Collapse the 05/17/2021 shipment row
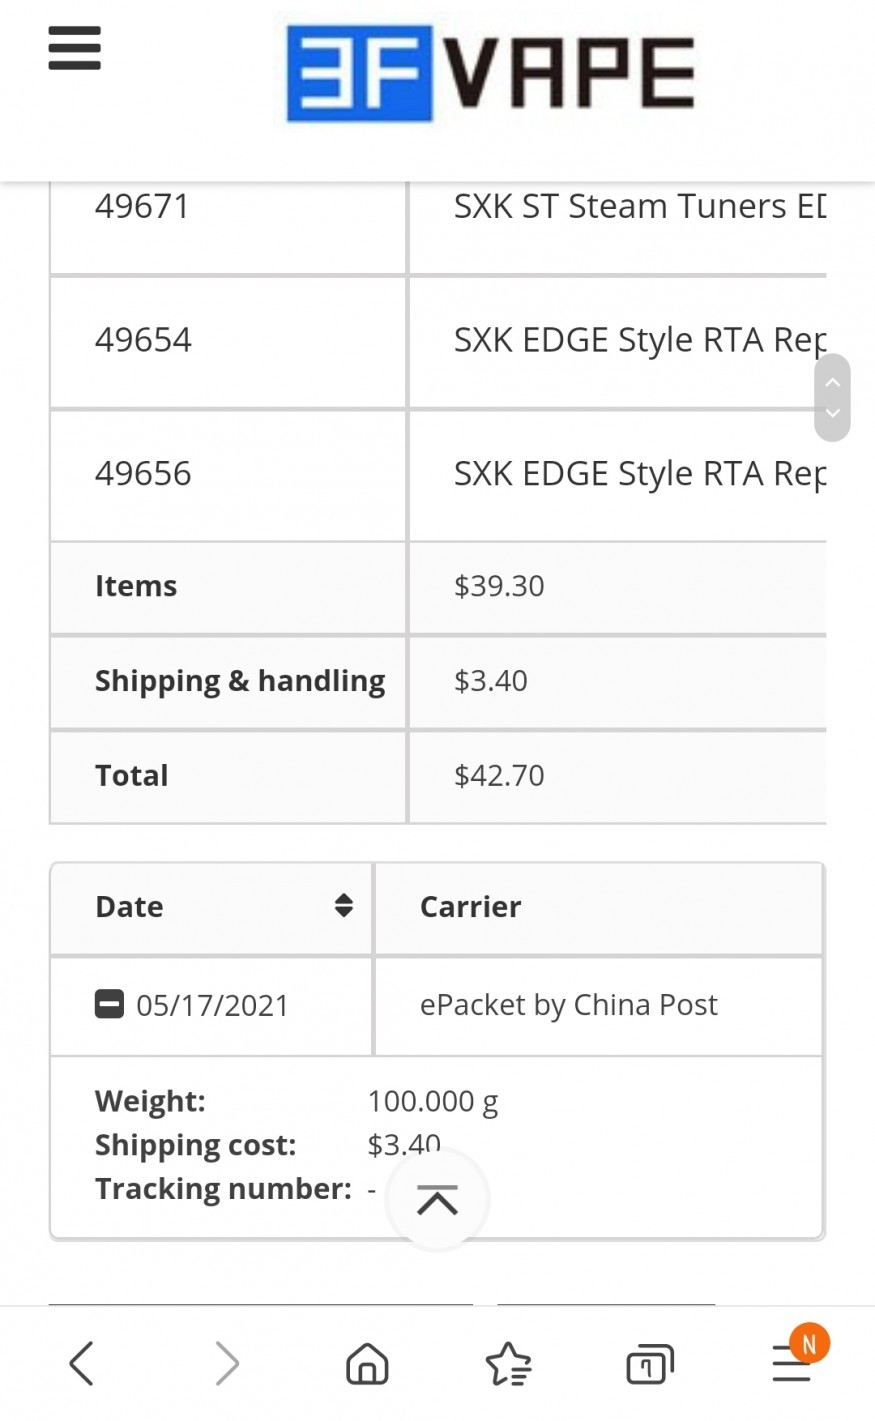Screen dimensions: 875x1421 click(x=109, y=1003)
